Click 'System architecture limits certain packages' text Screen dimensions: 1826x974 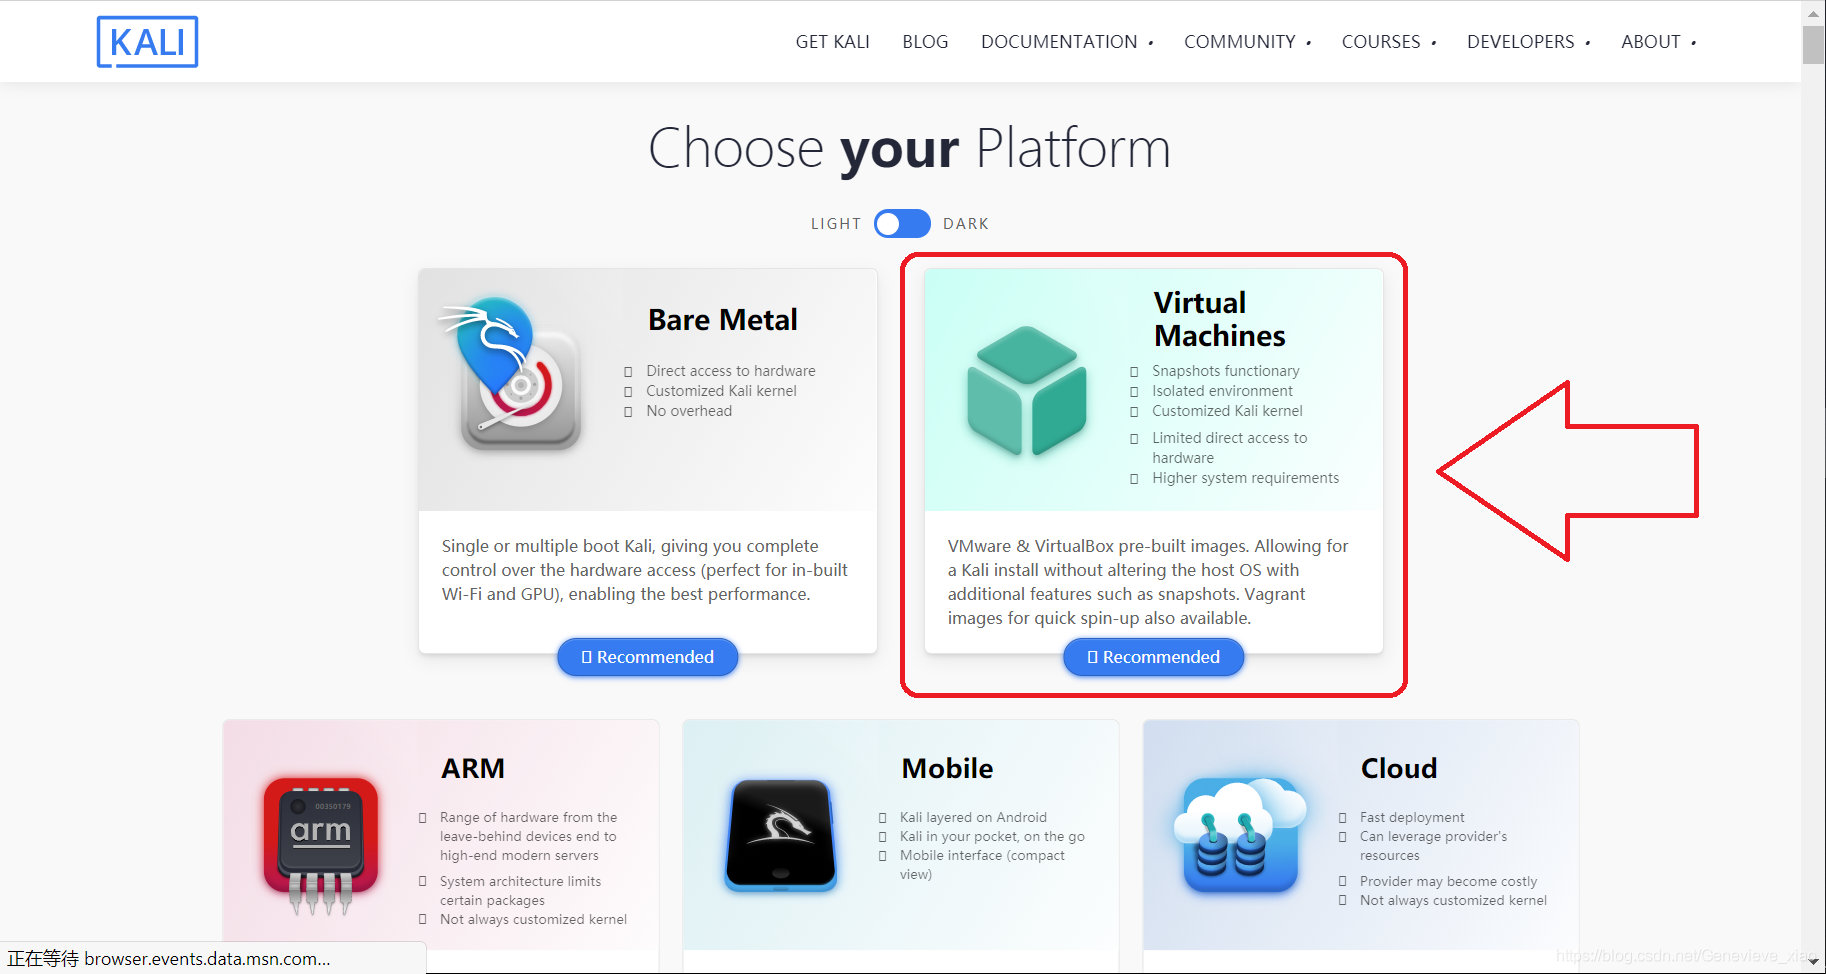pos(521,890)
